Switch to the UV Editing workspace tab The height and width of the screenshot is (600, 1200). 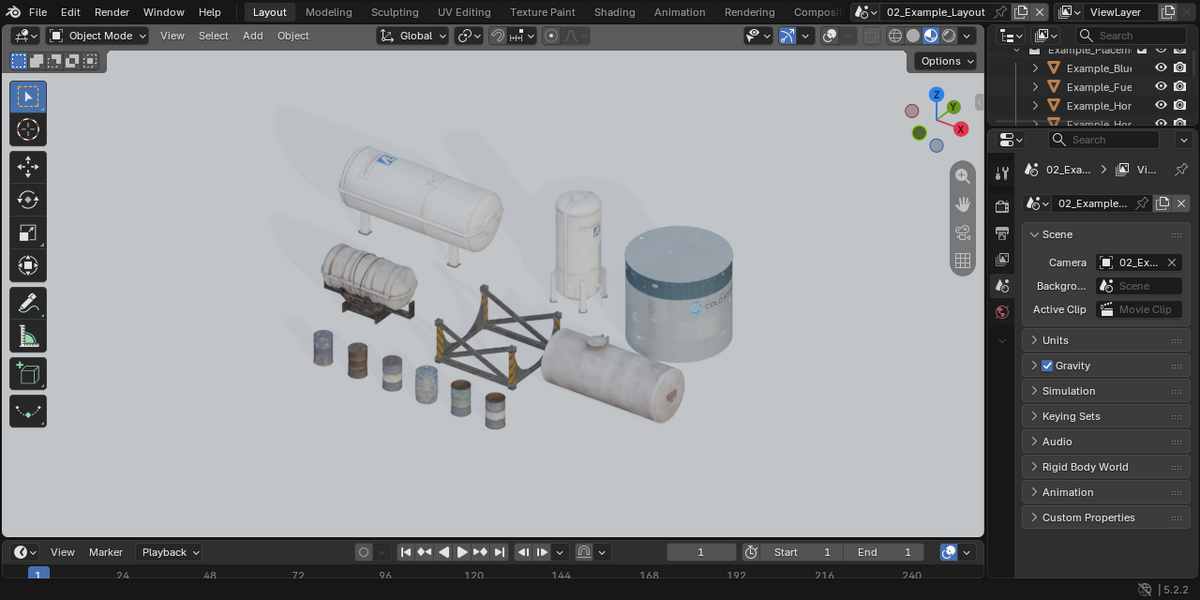(x=464, y=12)
